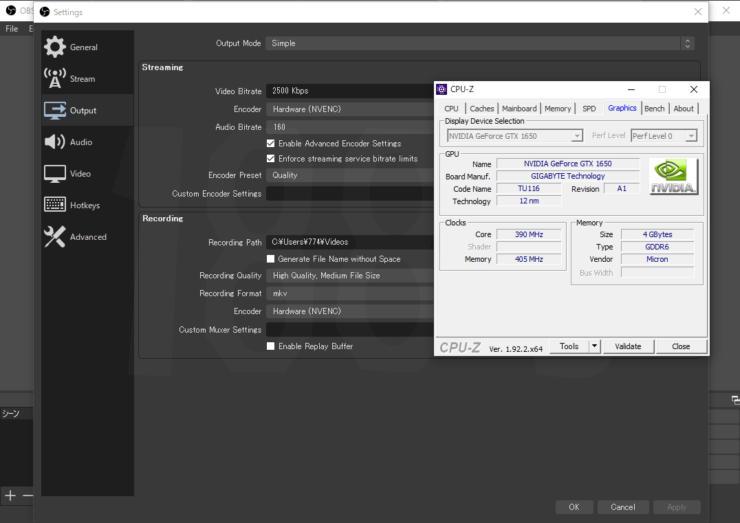Screen dimensions: 740x523
Task: Click the GDDR6 memory type value
Action: [657, 247]
